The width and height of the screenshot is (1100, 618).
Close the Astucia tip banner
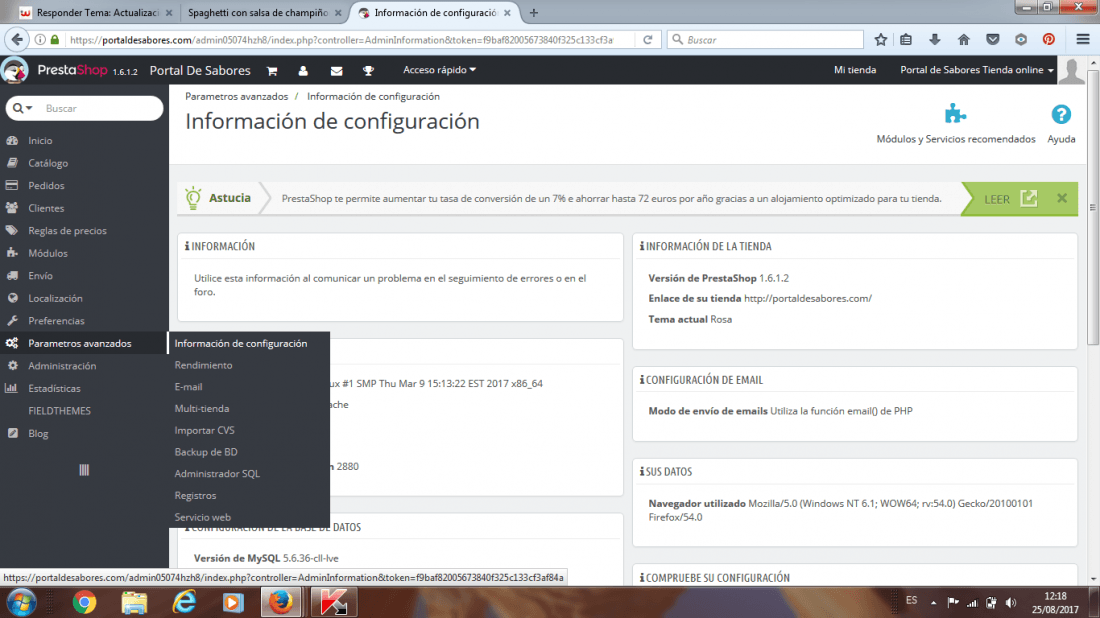click(1062, 199)
